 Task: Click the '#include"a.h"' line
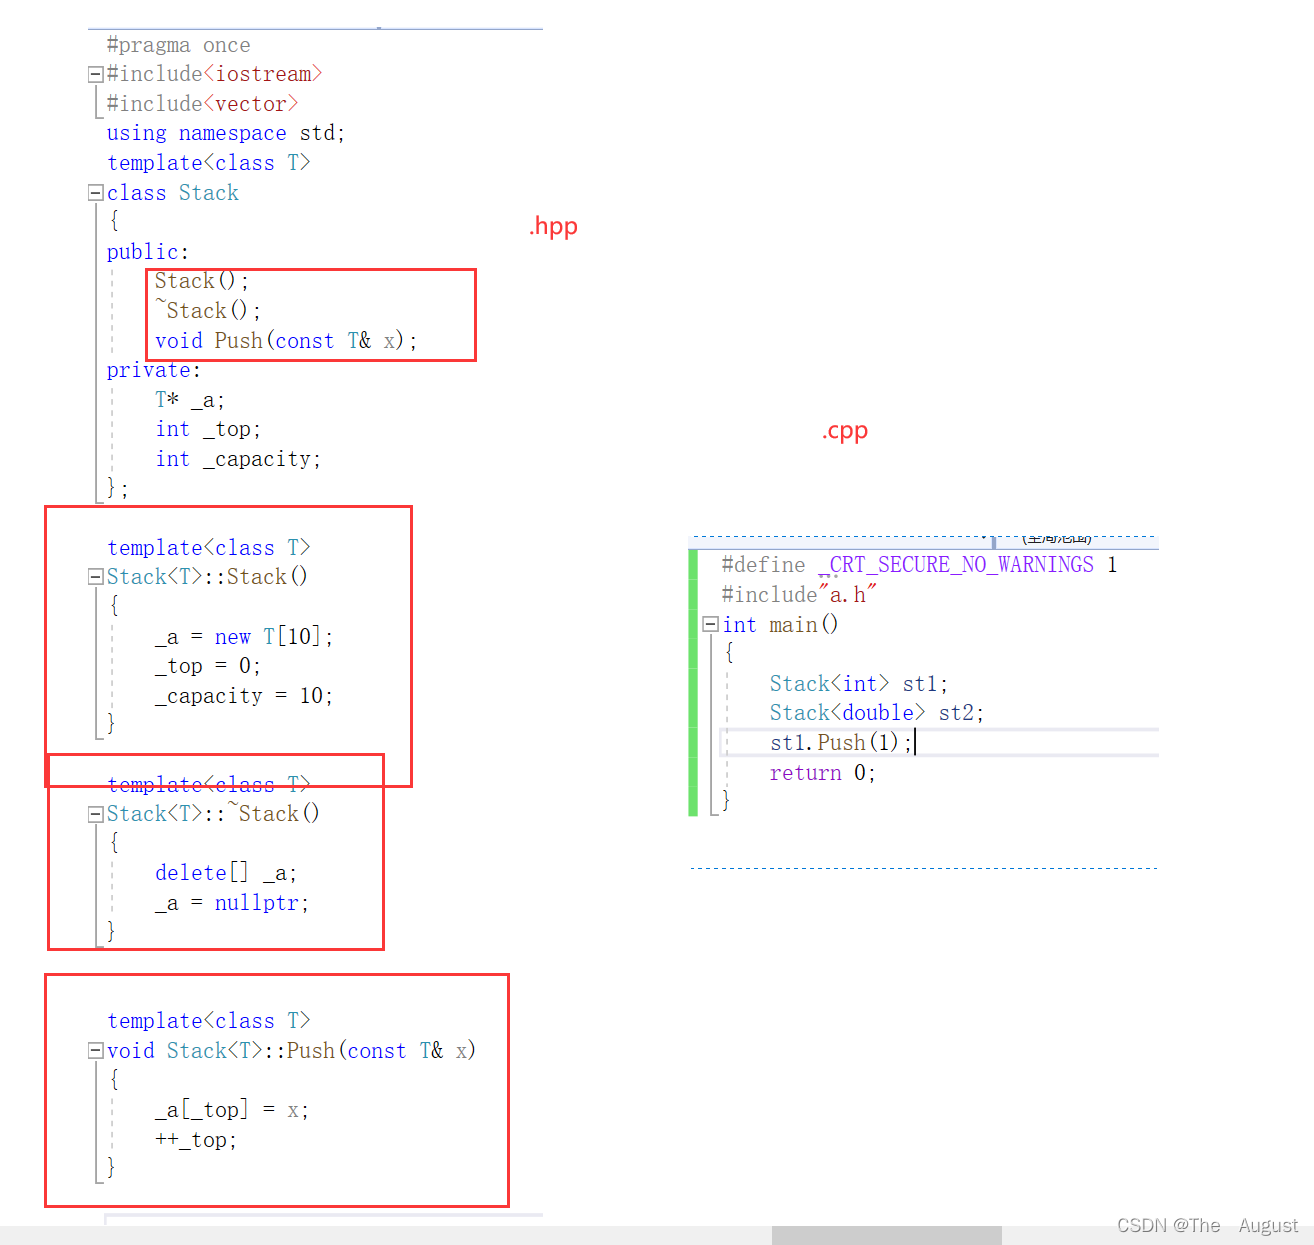pyautogui.click(x=799, y=595)
